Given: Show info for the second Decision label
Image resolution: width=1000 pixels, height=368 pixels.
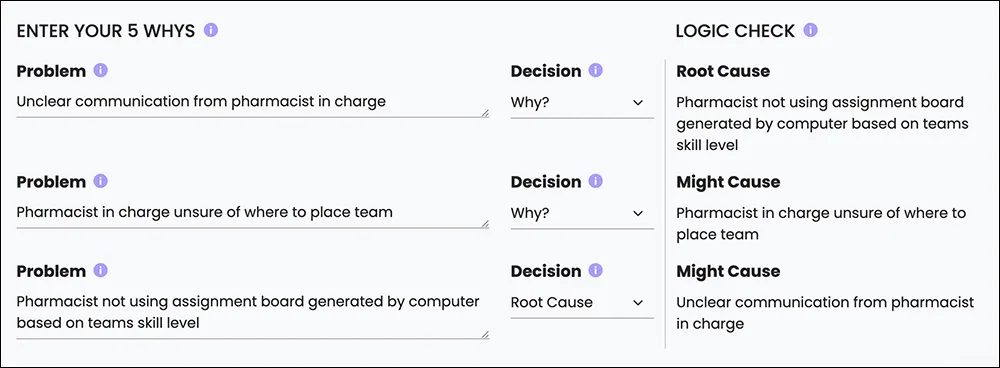Looking at the screenshot, I should (x=596, y=181).
